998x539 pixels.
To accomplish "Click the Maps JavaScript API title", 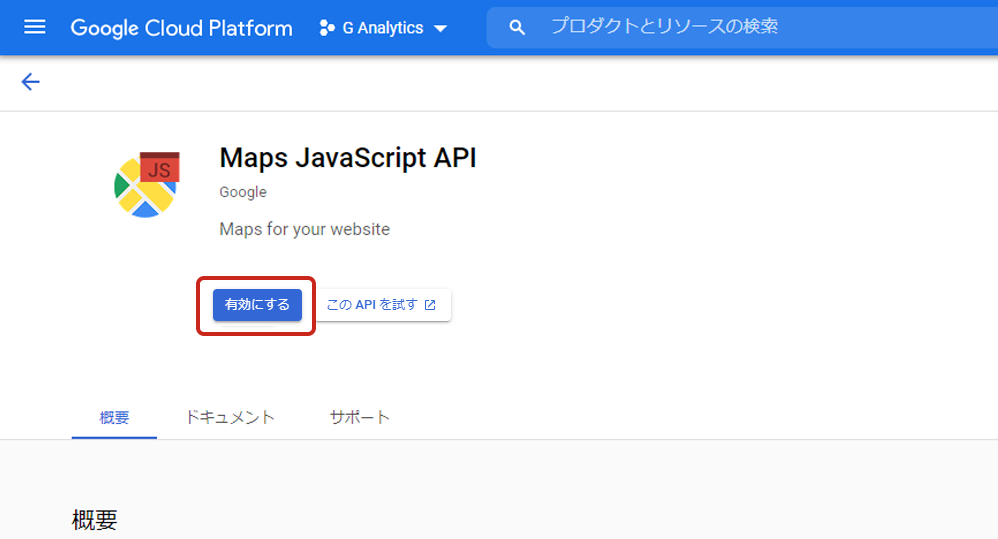I will (x=347, y=158).
